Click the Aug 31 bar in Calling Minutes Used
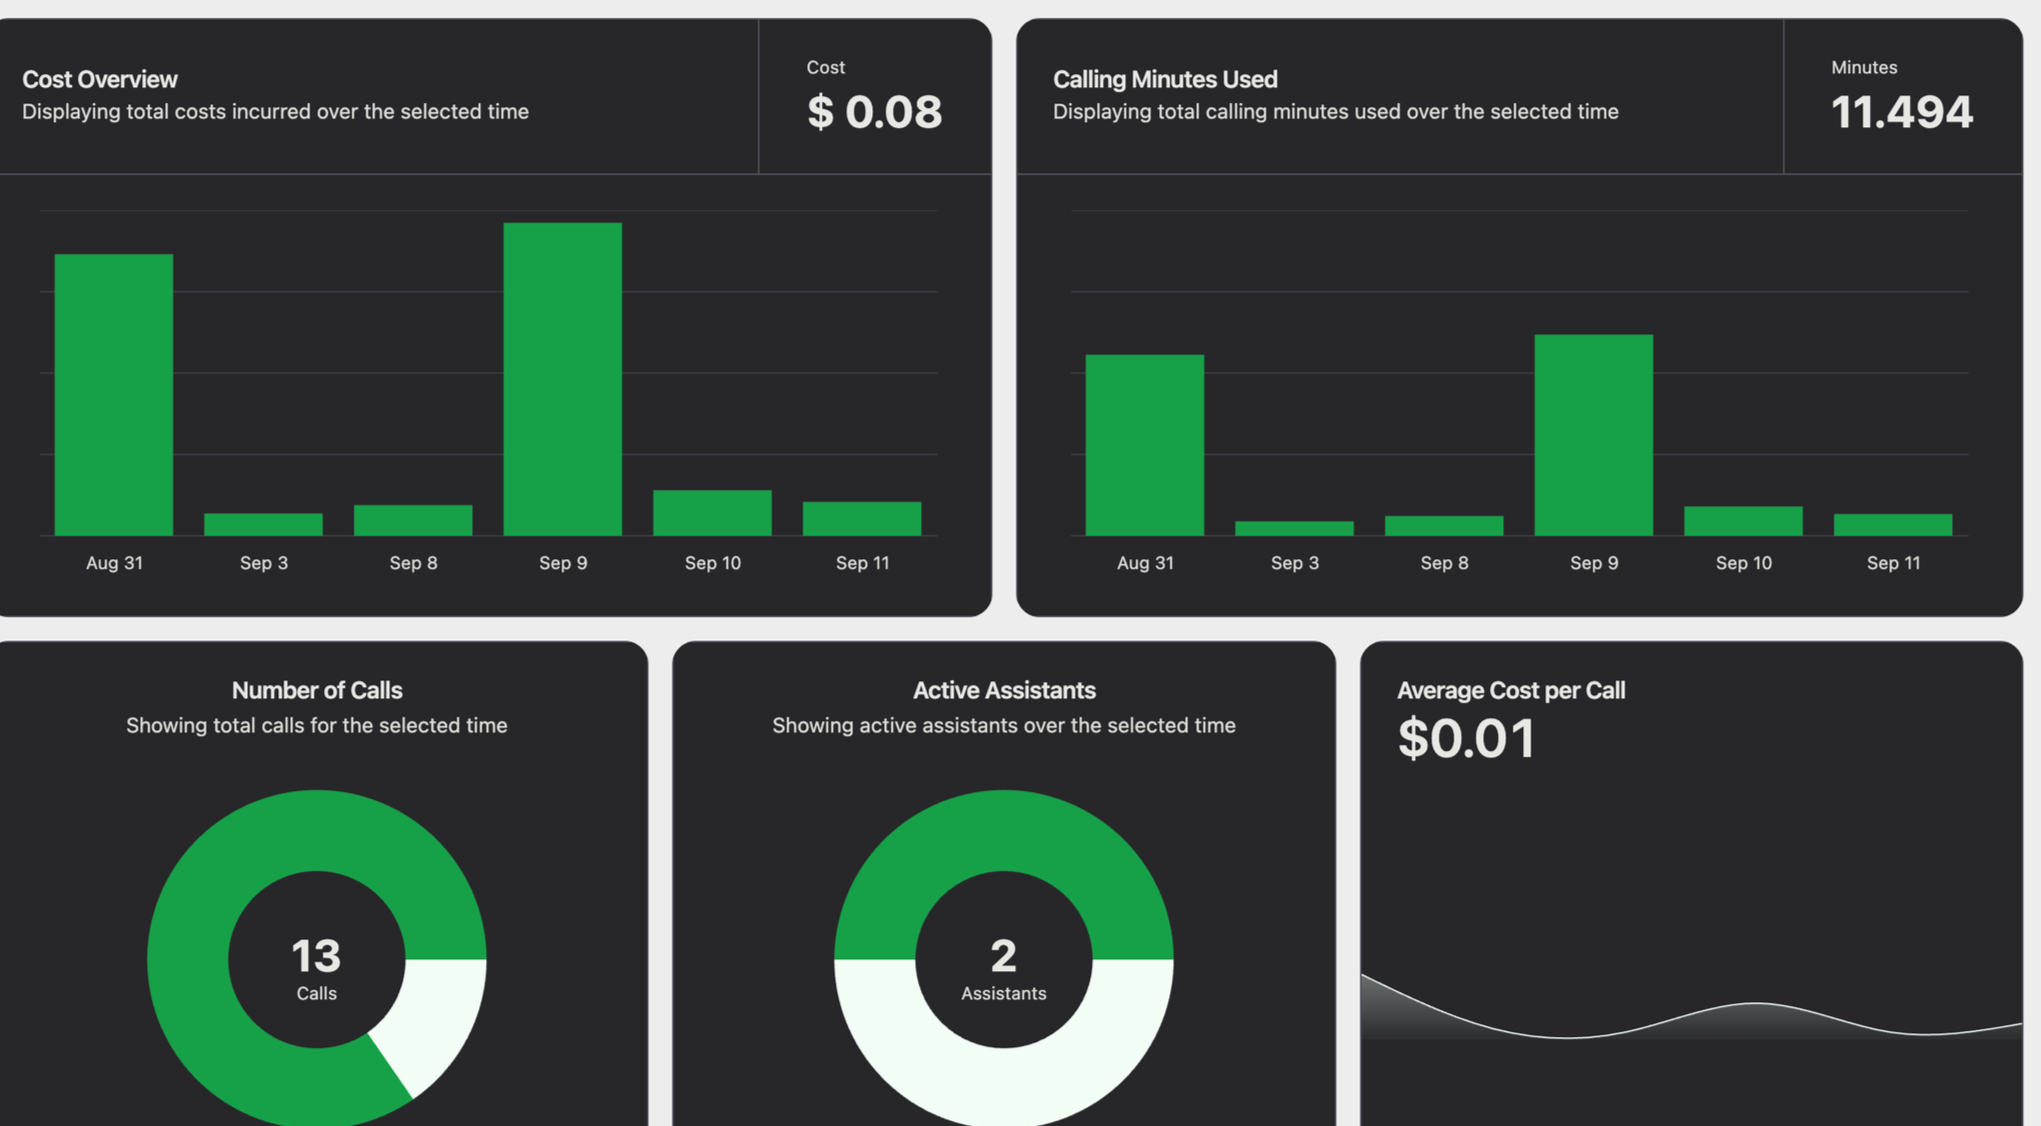This screenshot has width=2041, height=1126. coord(1144,445)
